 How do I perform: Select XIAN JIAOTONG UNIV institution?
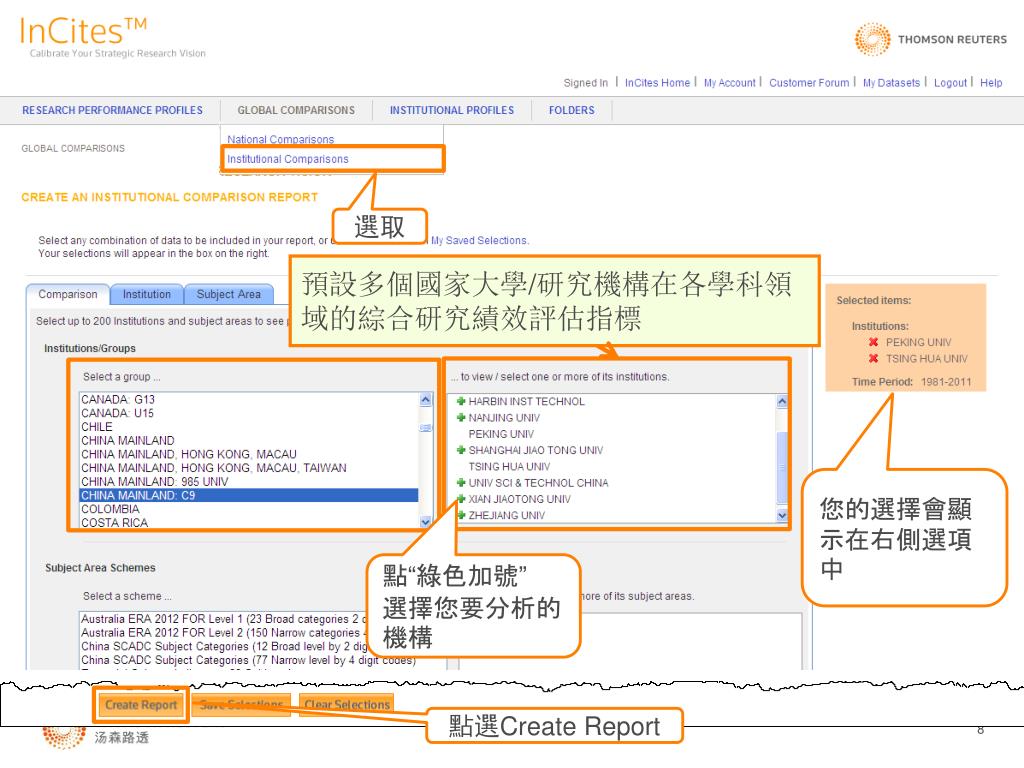click(x=519, y=499)
